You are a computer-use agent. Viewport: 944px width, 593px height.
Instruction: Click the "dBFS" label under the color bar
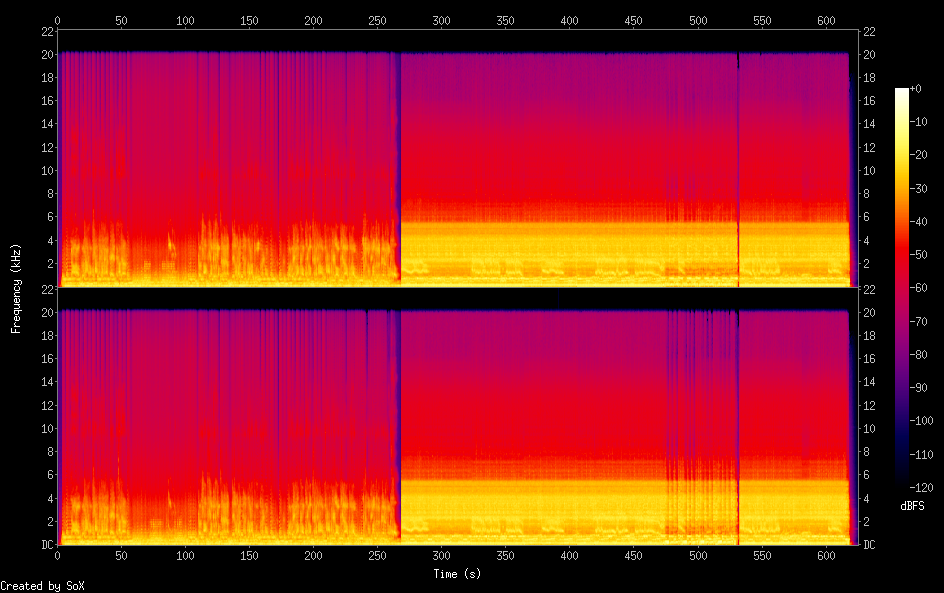point(912,507)
